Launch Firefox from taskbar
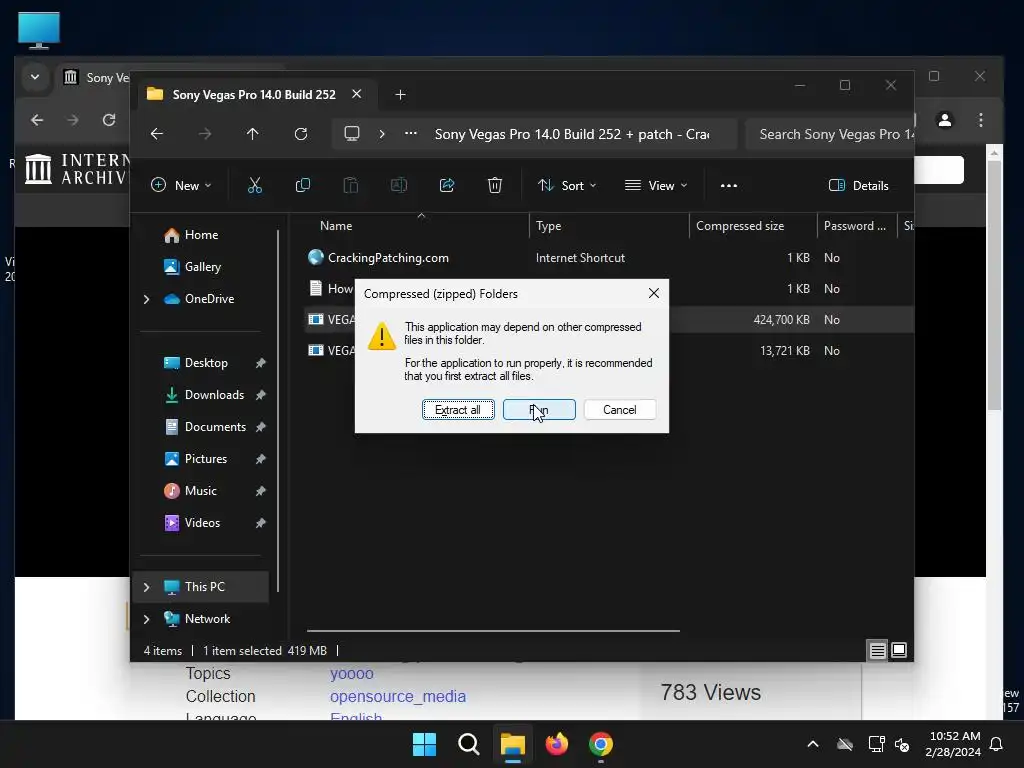This screenshot has width=1024, height=768. (557, 744)
